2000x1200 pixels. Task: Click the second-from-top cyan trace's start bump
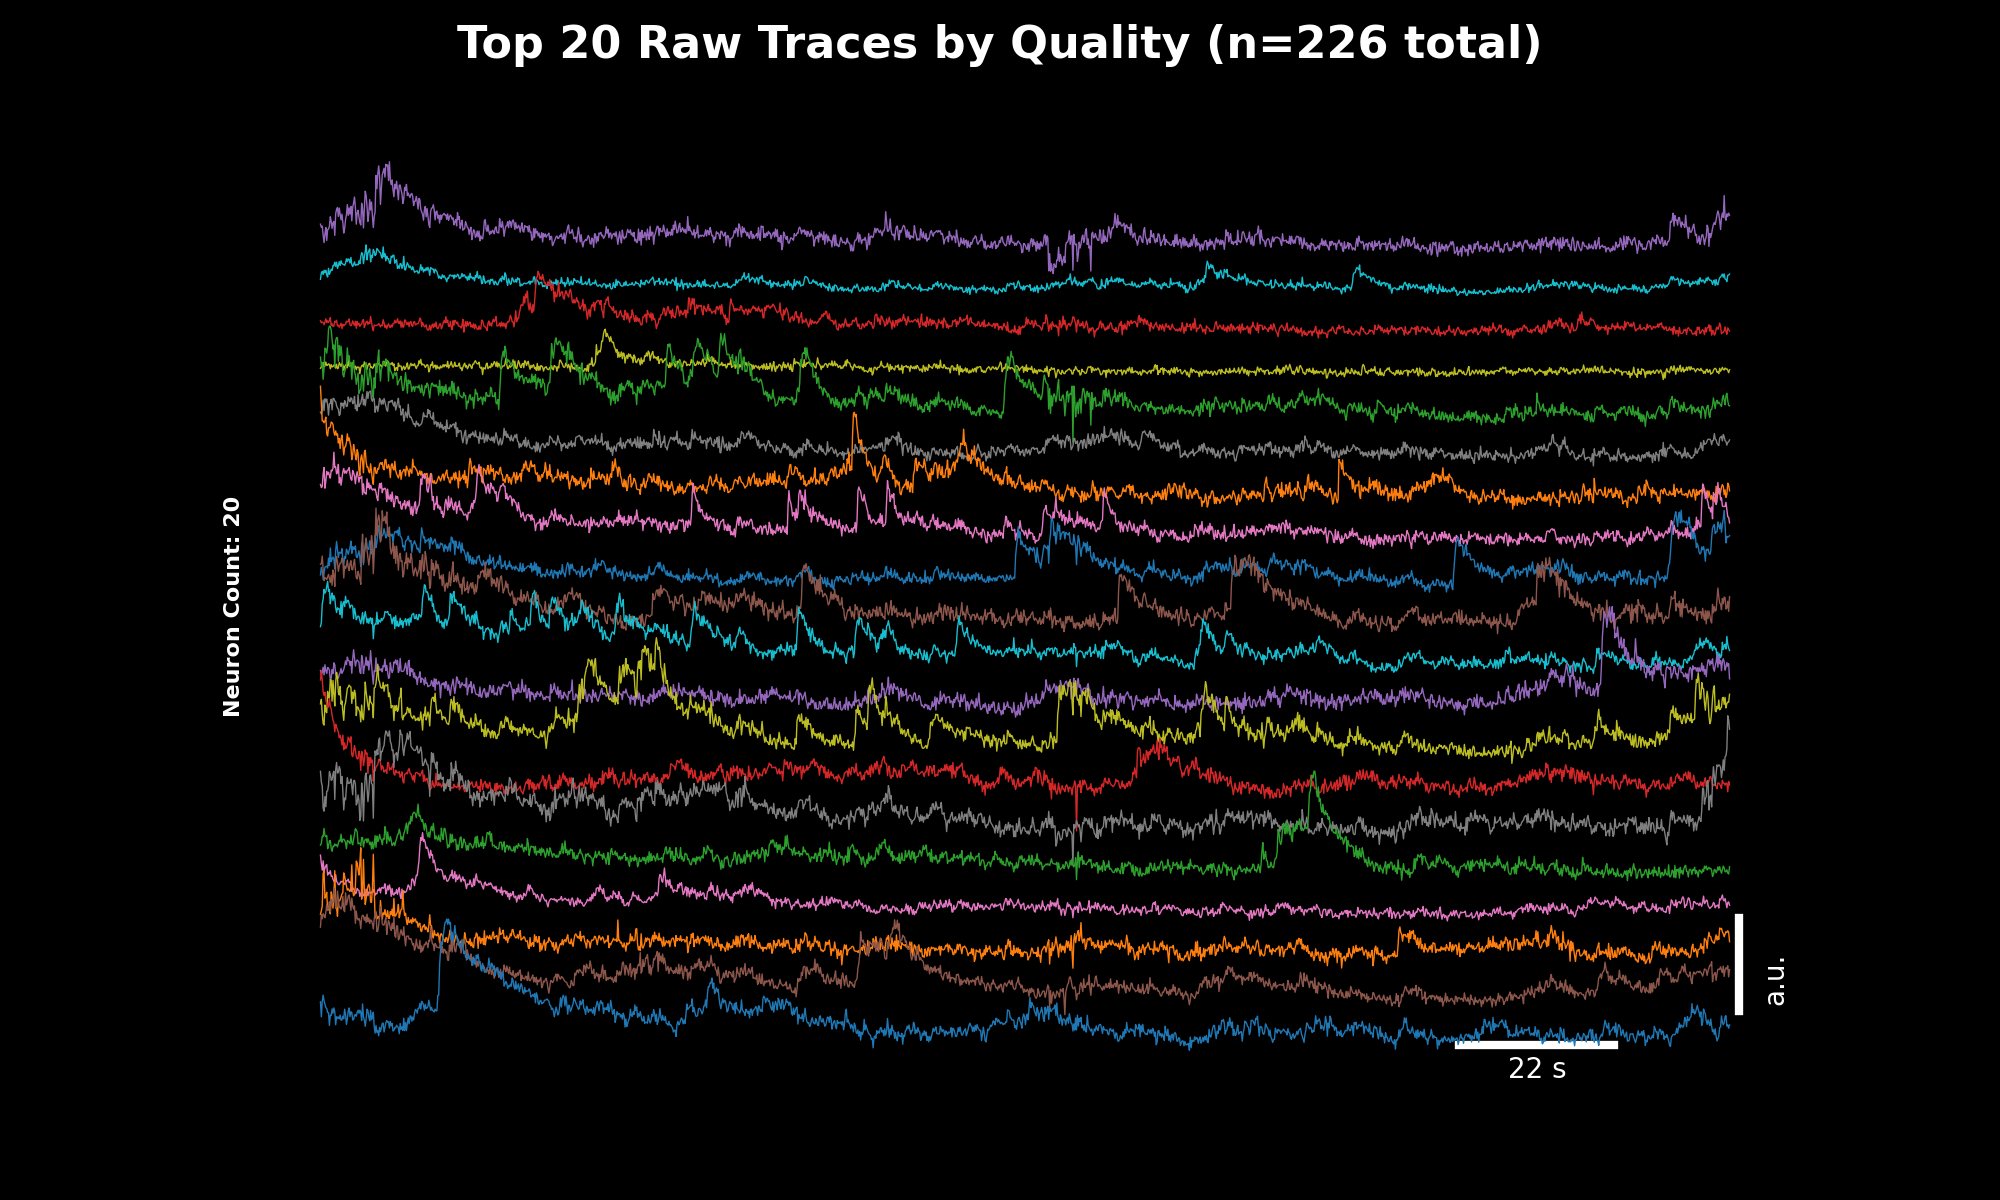pyautogui.click(x=372, y=250)
